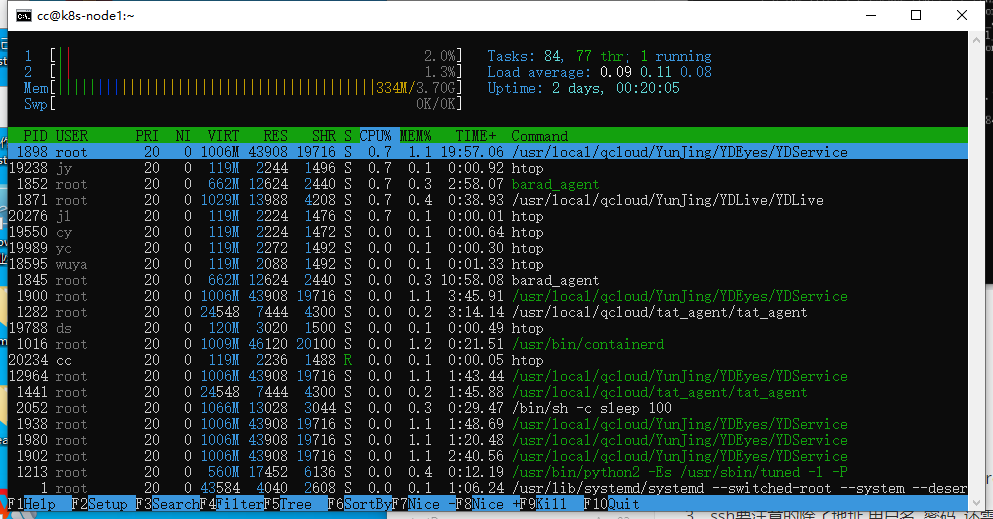Select process 1902 YDService row
The image size is (993, 519).
(x=488, y=456)
